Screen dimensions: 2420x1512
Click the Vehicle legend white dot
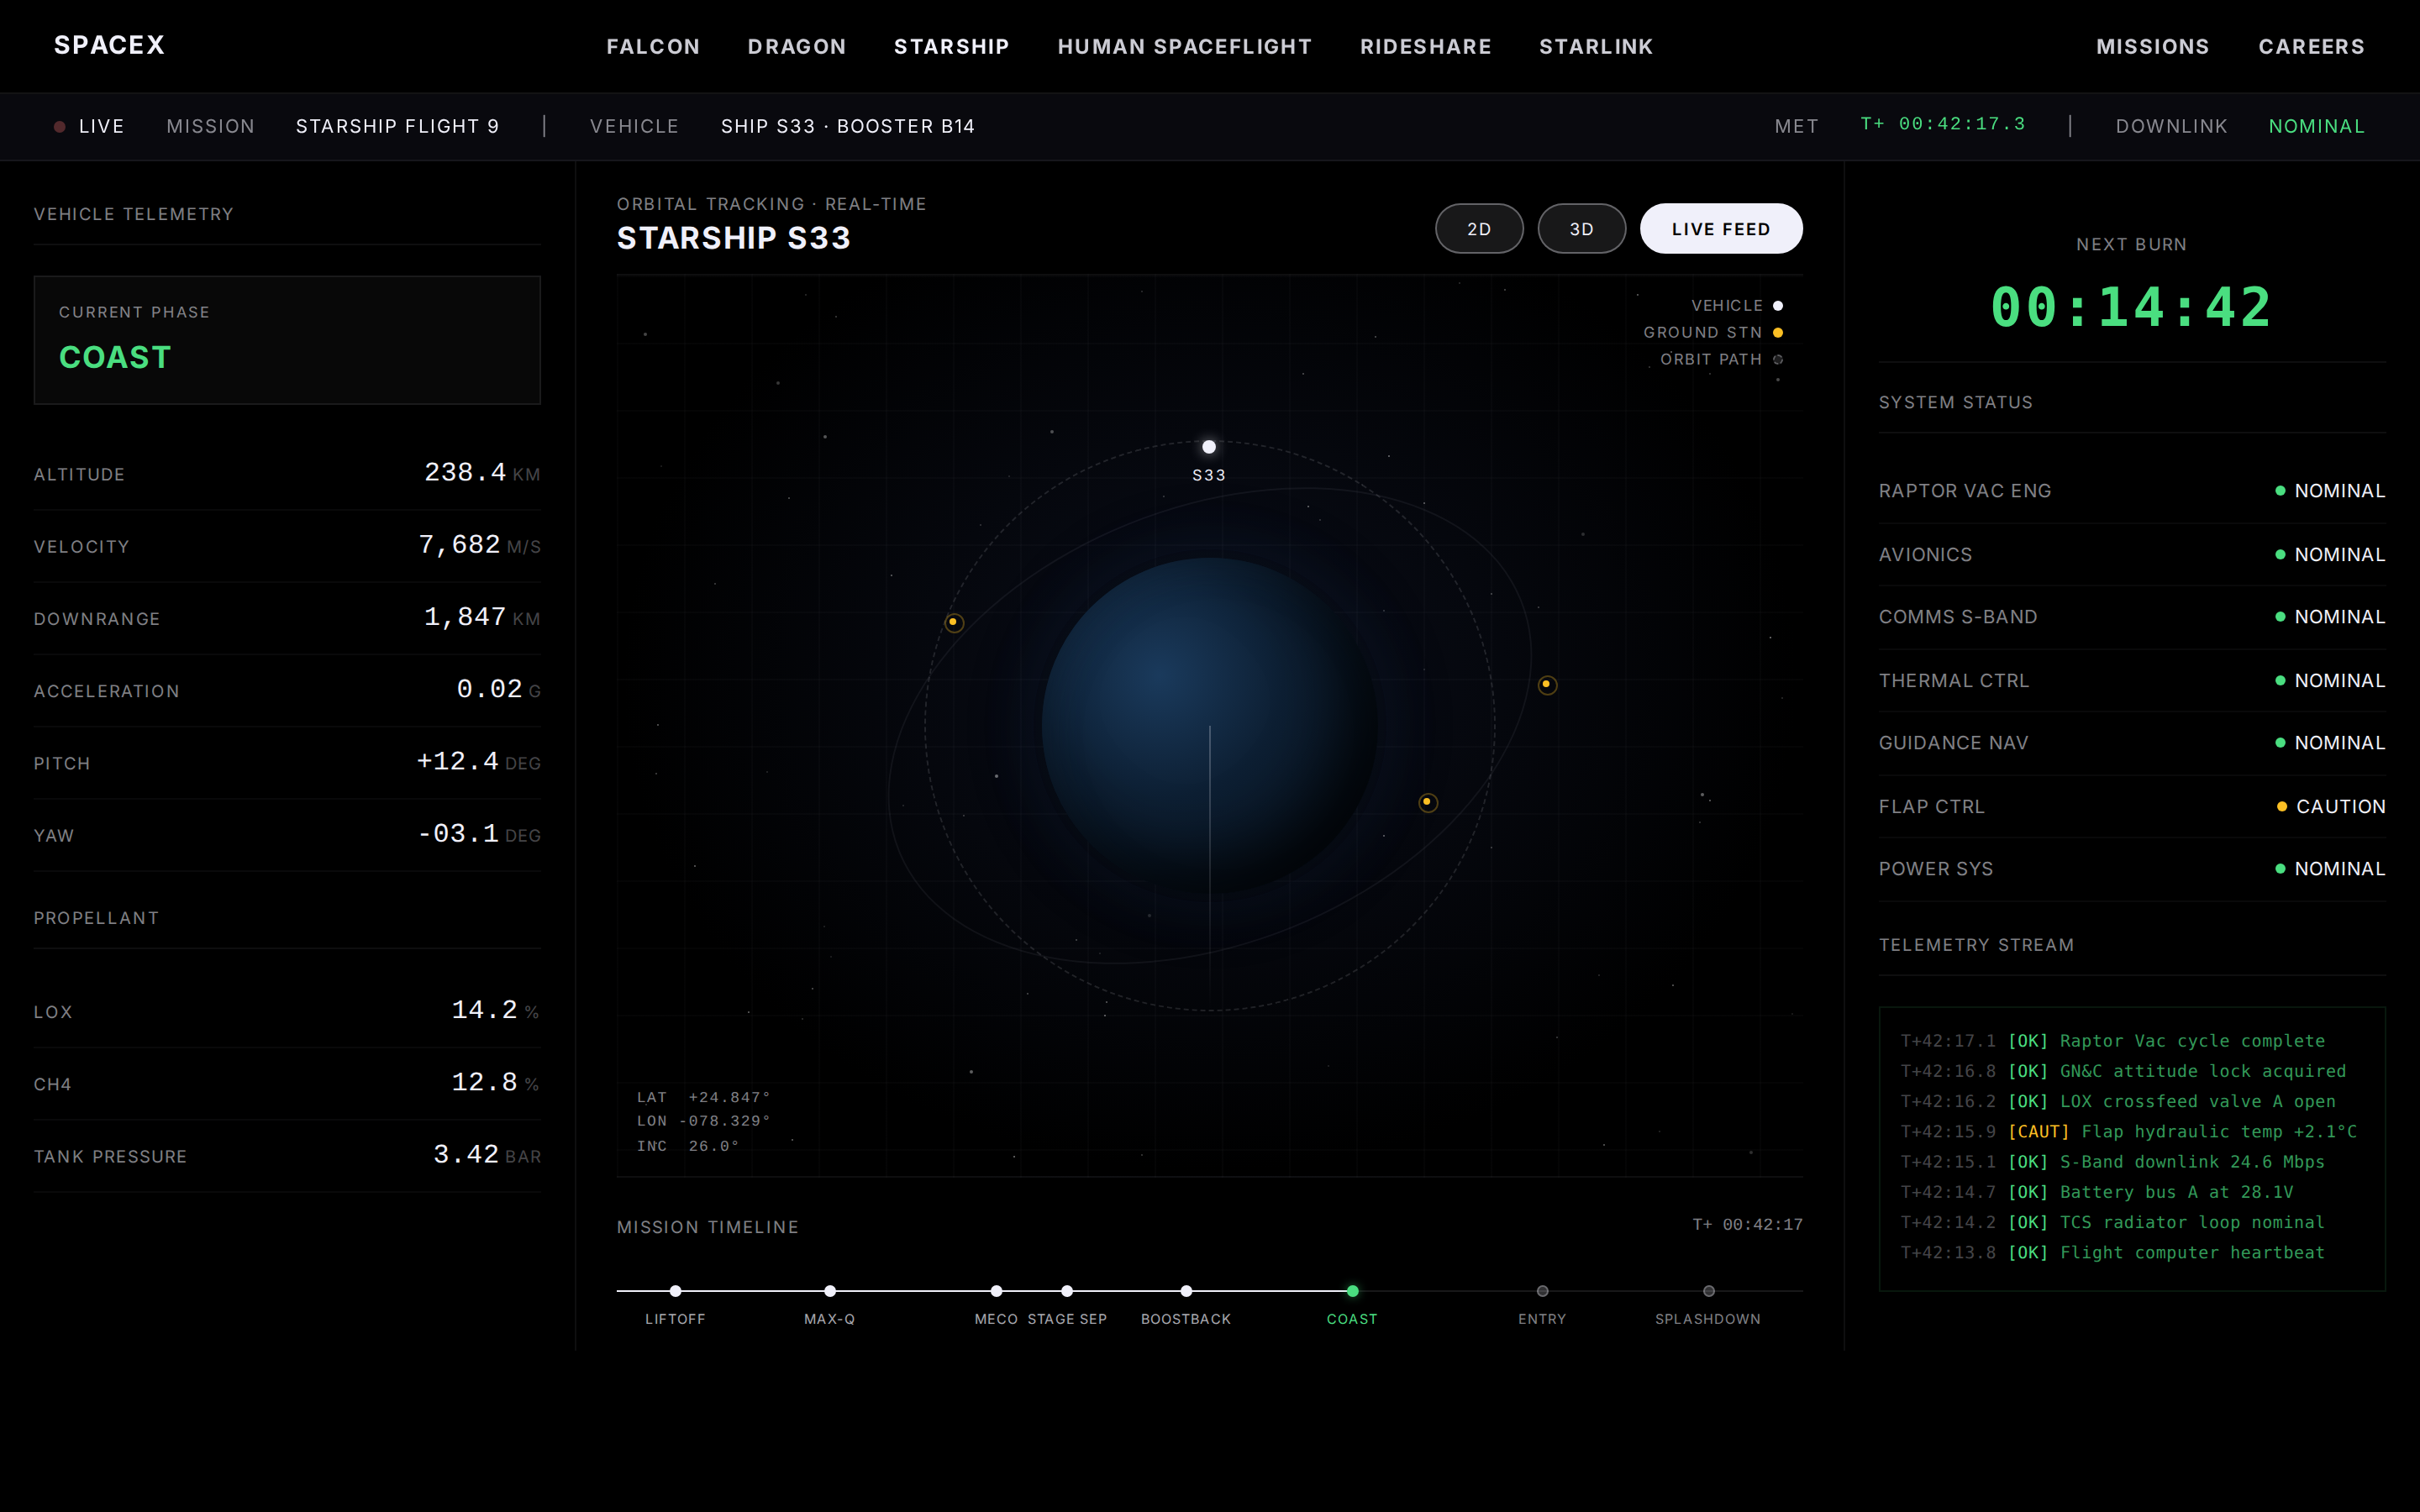1778,306
